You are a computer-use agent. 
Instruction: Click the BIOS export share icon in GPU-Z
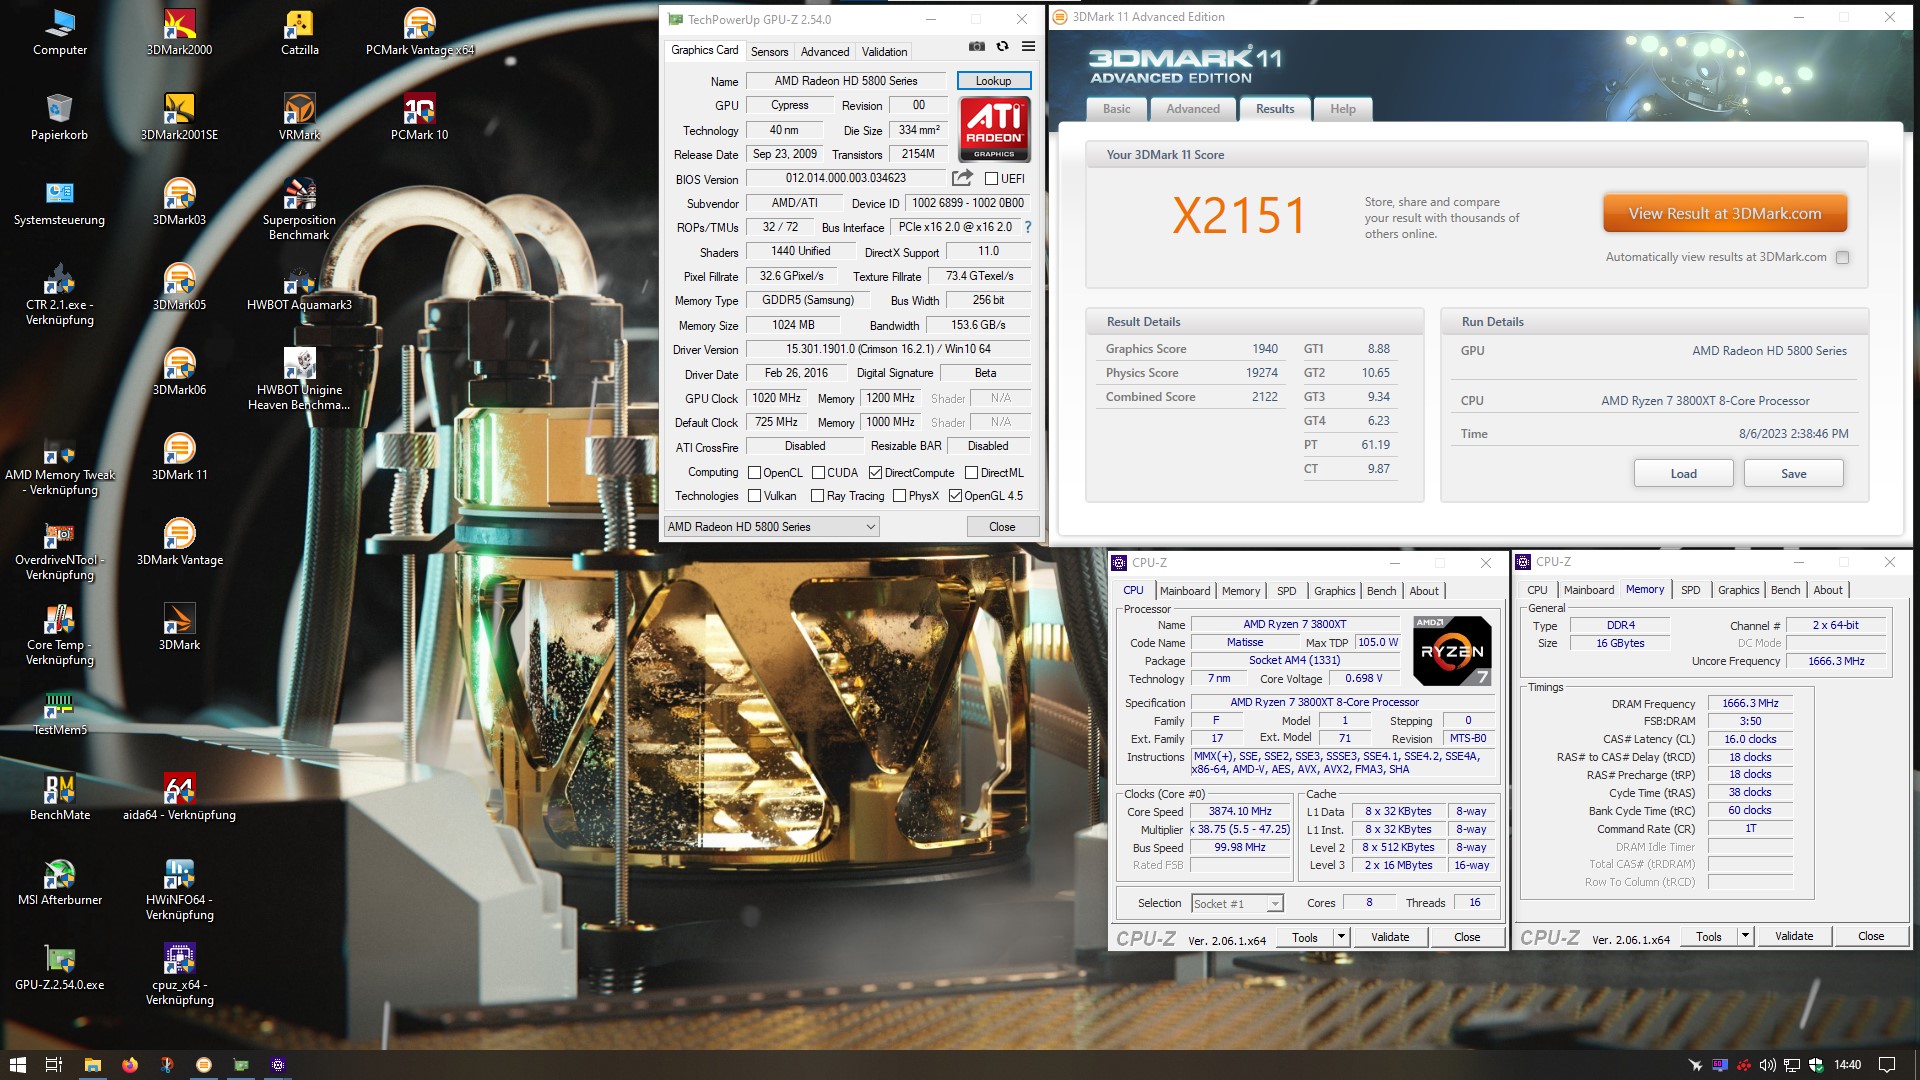[962, 178]
